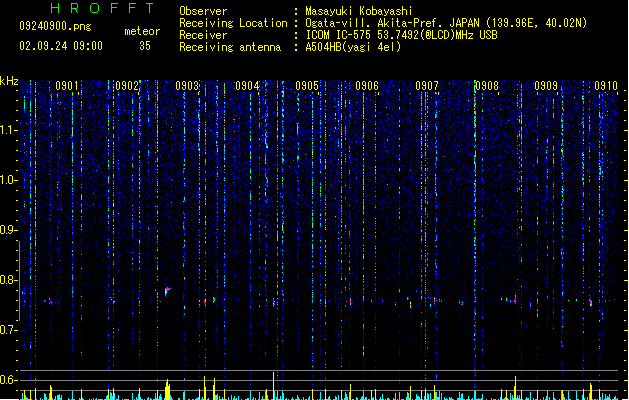
Task: Click the 0906 time marker
Action: coord(367,86)
